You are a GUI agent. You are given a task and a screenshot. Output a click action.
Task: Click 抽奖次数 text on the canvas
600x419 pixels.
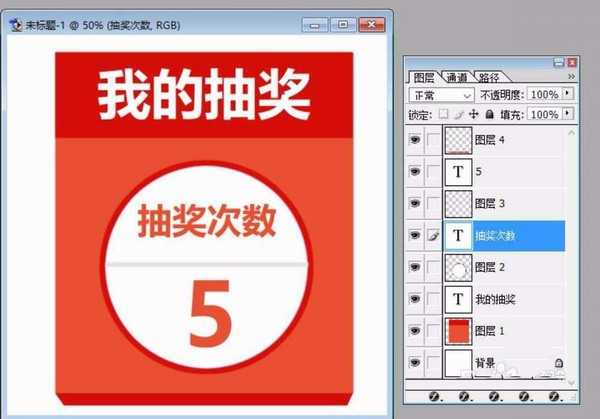click(x=207, y=220)
